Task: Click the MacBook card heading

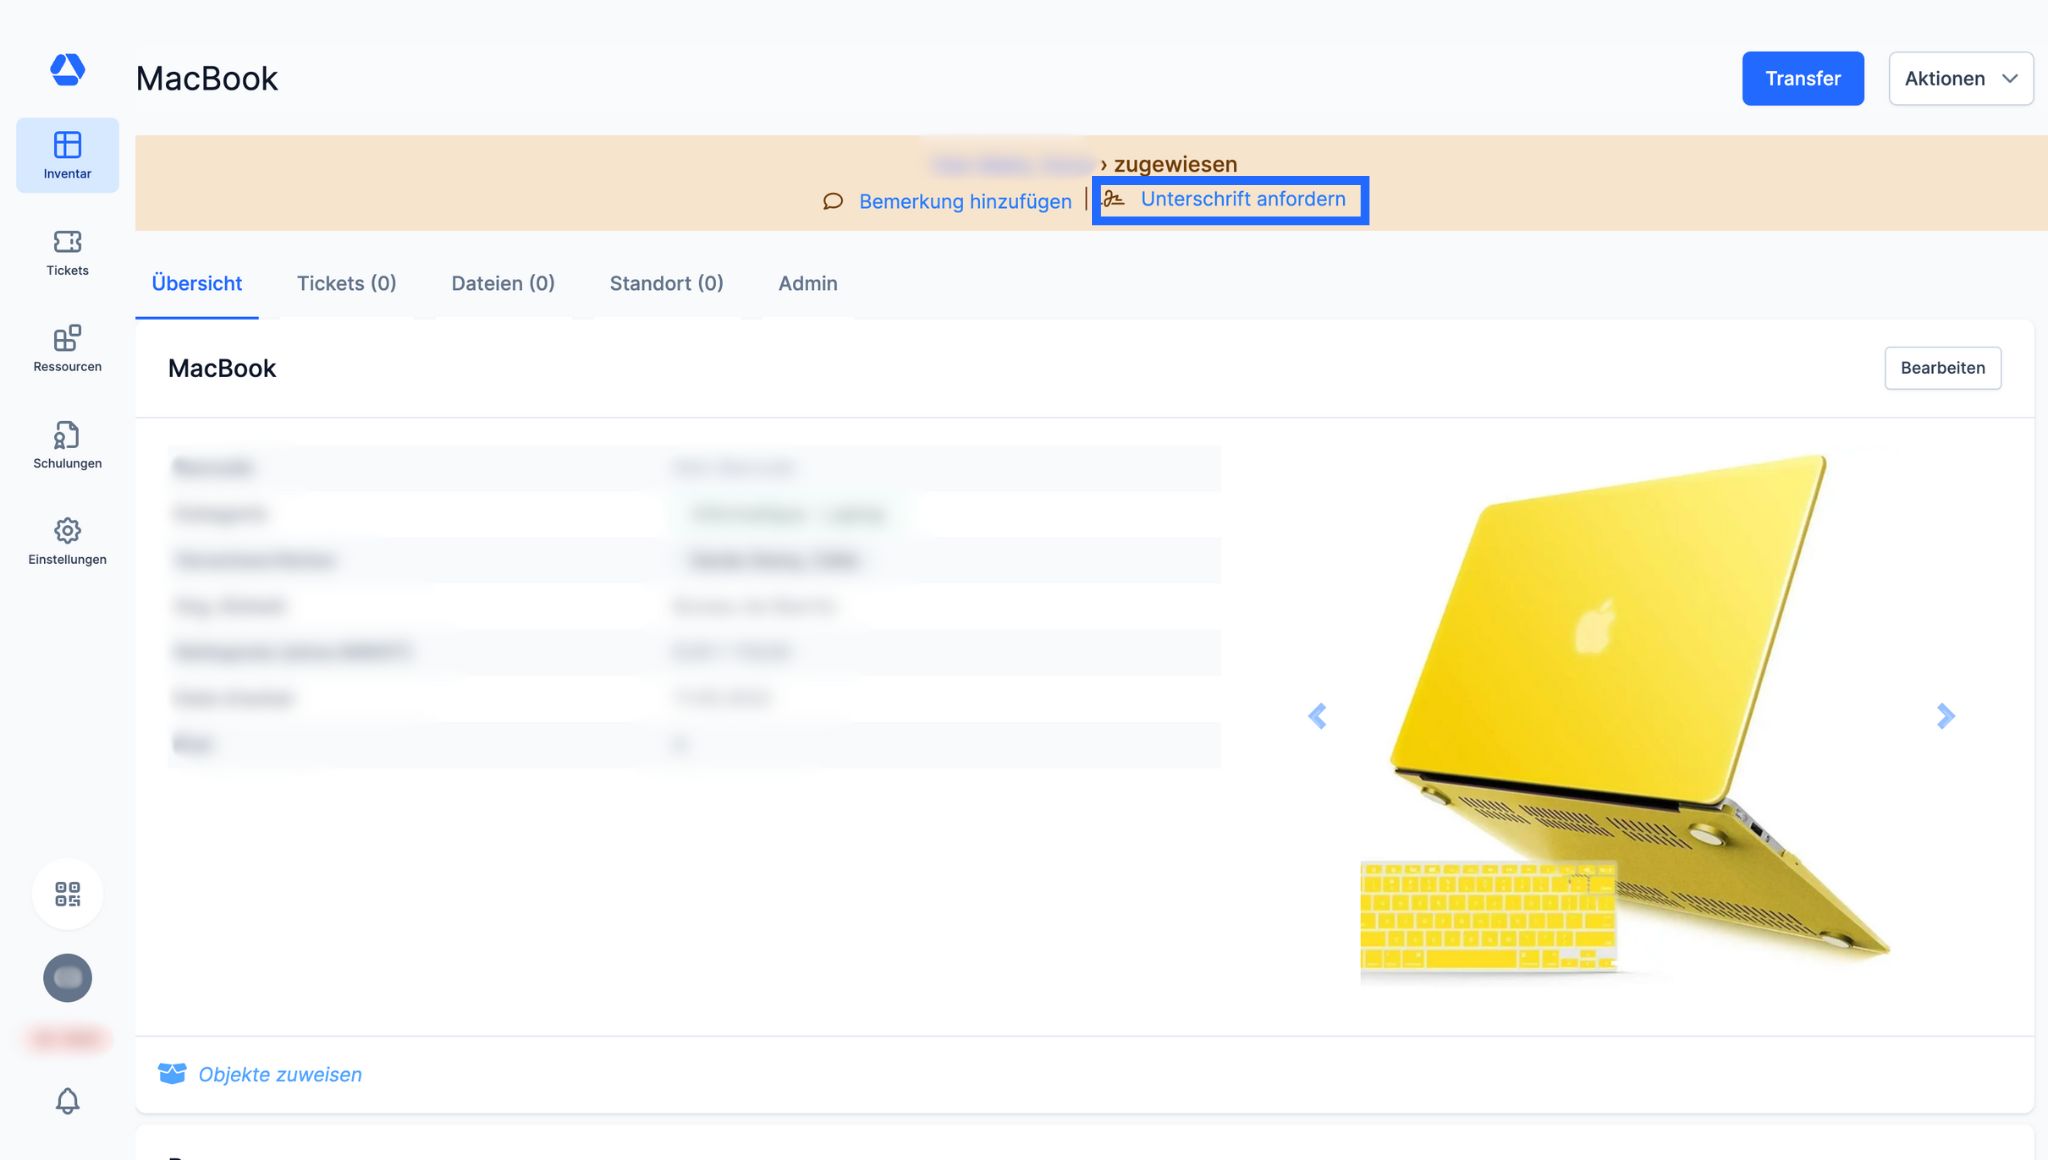Action: [222, 368]
